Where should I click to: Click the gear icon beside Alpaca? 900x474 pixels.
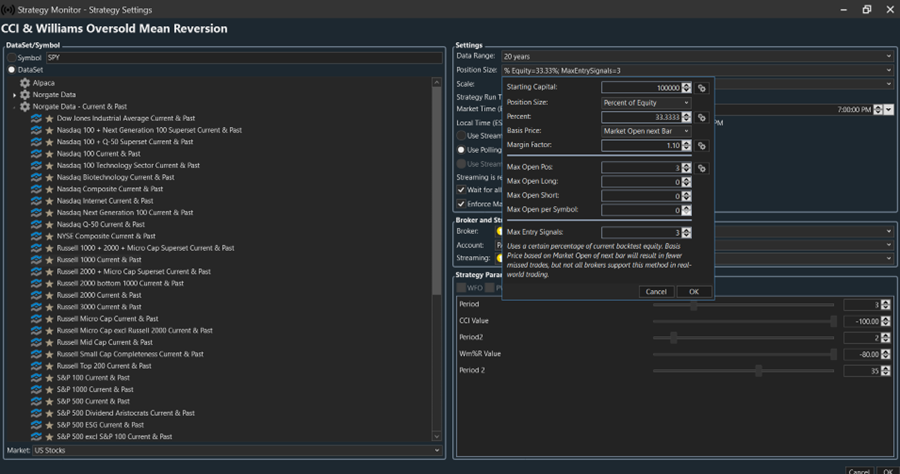pyautogui.click(x=25, y=82)
